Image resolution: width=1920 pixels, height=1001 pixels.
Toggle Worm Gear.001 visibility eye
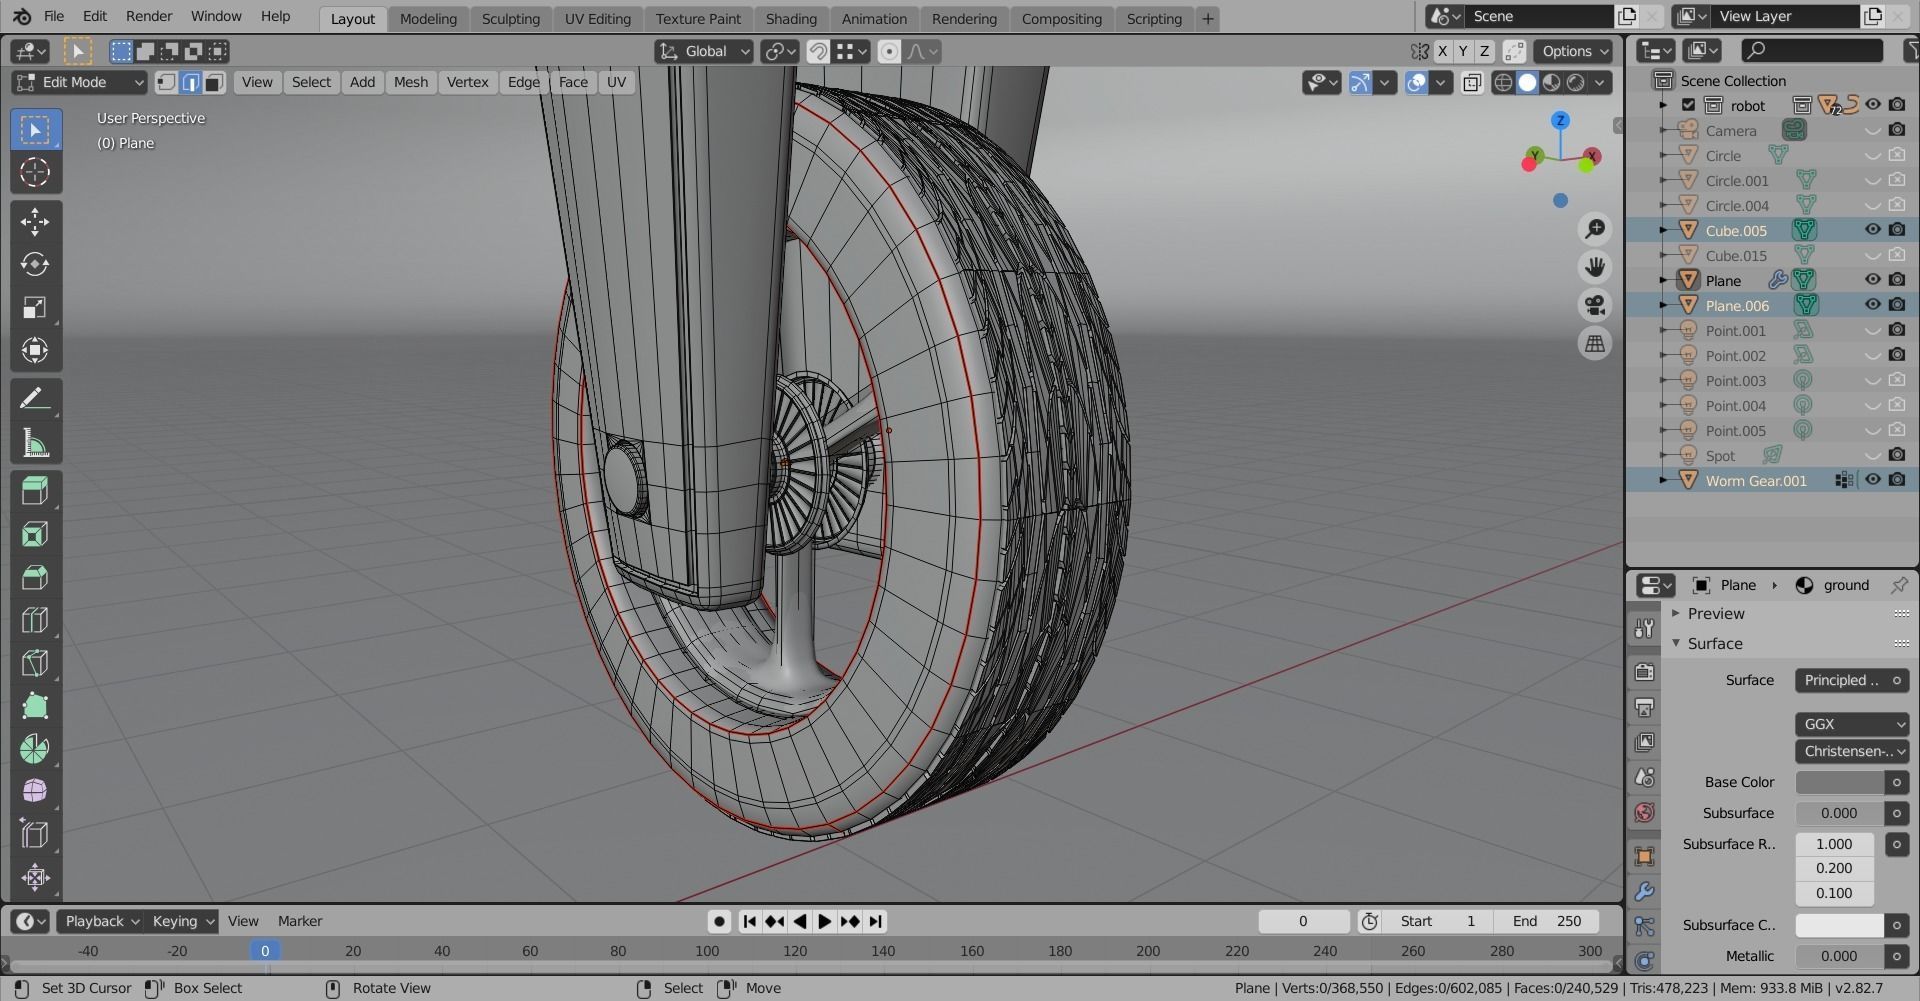[1873, 480]
